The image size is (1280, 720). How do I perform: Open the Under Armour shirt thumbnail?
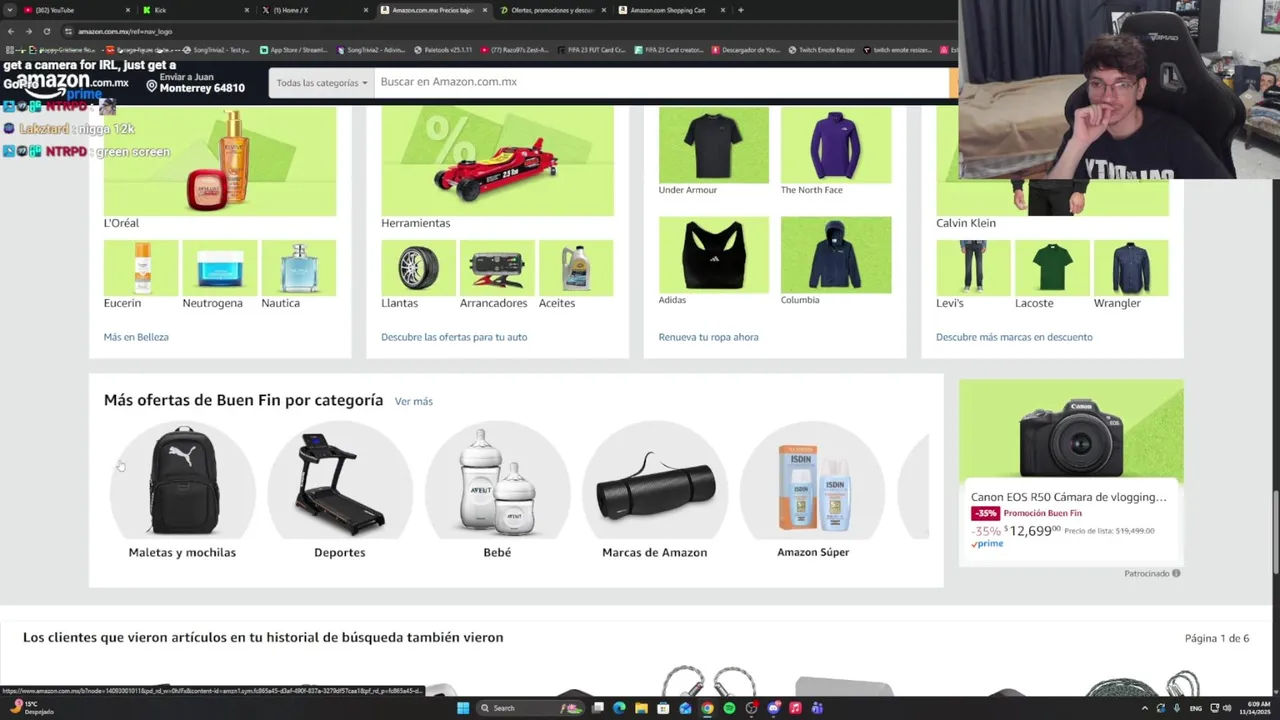[714, 145]
